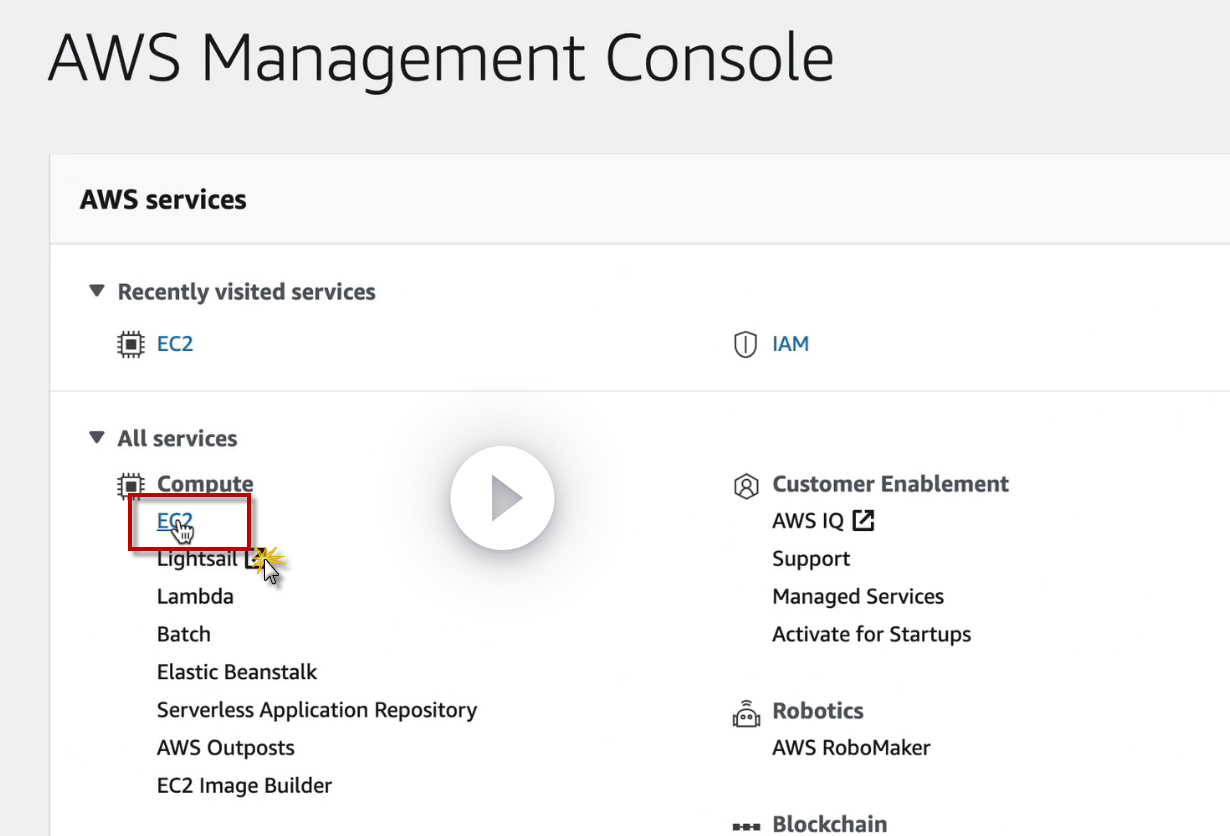Click the EC2 chip icon under Recently visited
This screenshot has height=836, width=1230.
pyautogui.click(x=131, y=344)
